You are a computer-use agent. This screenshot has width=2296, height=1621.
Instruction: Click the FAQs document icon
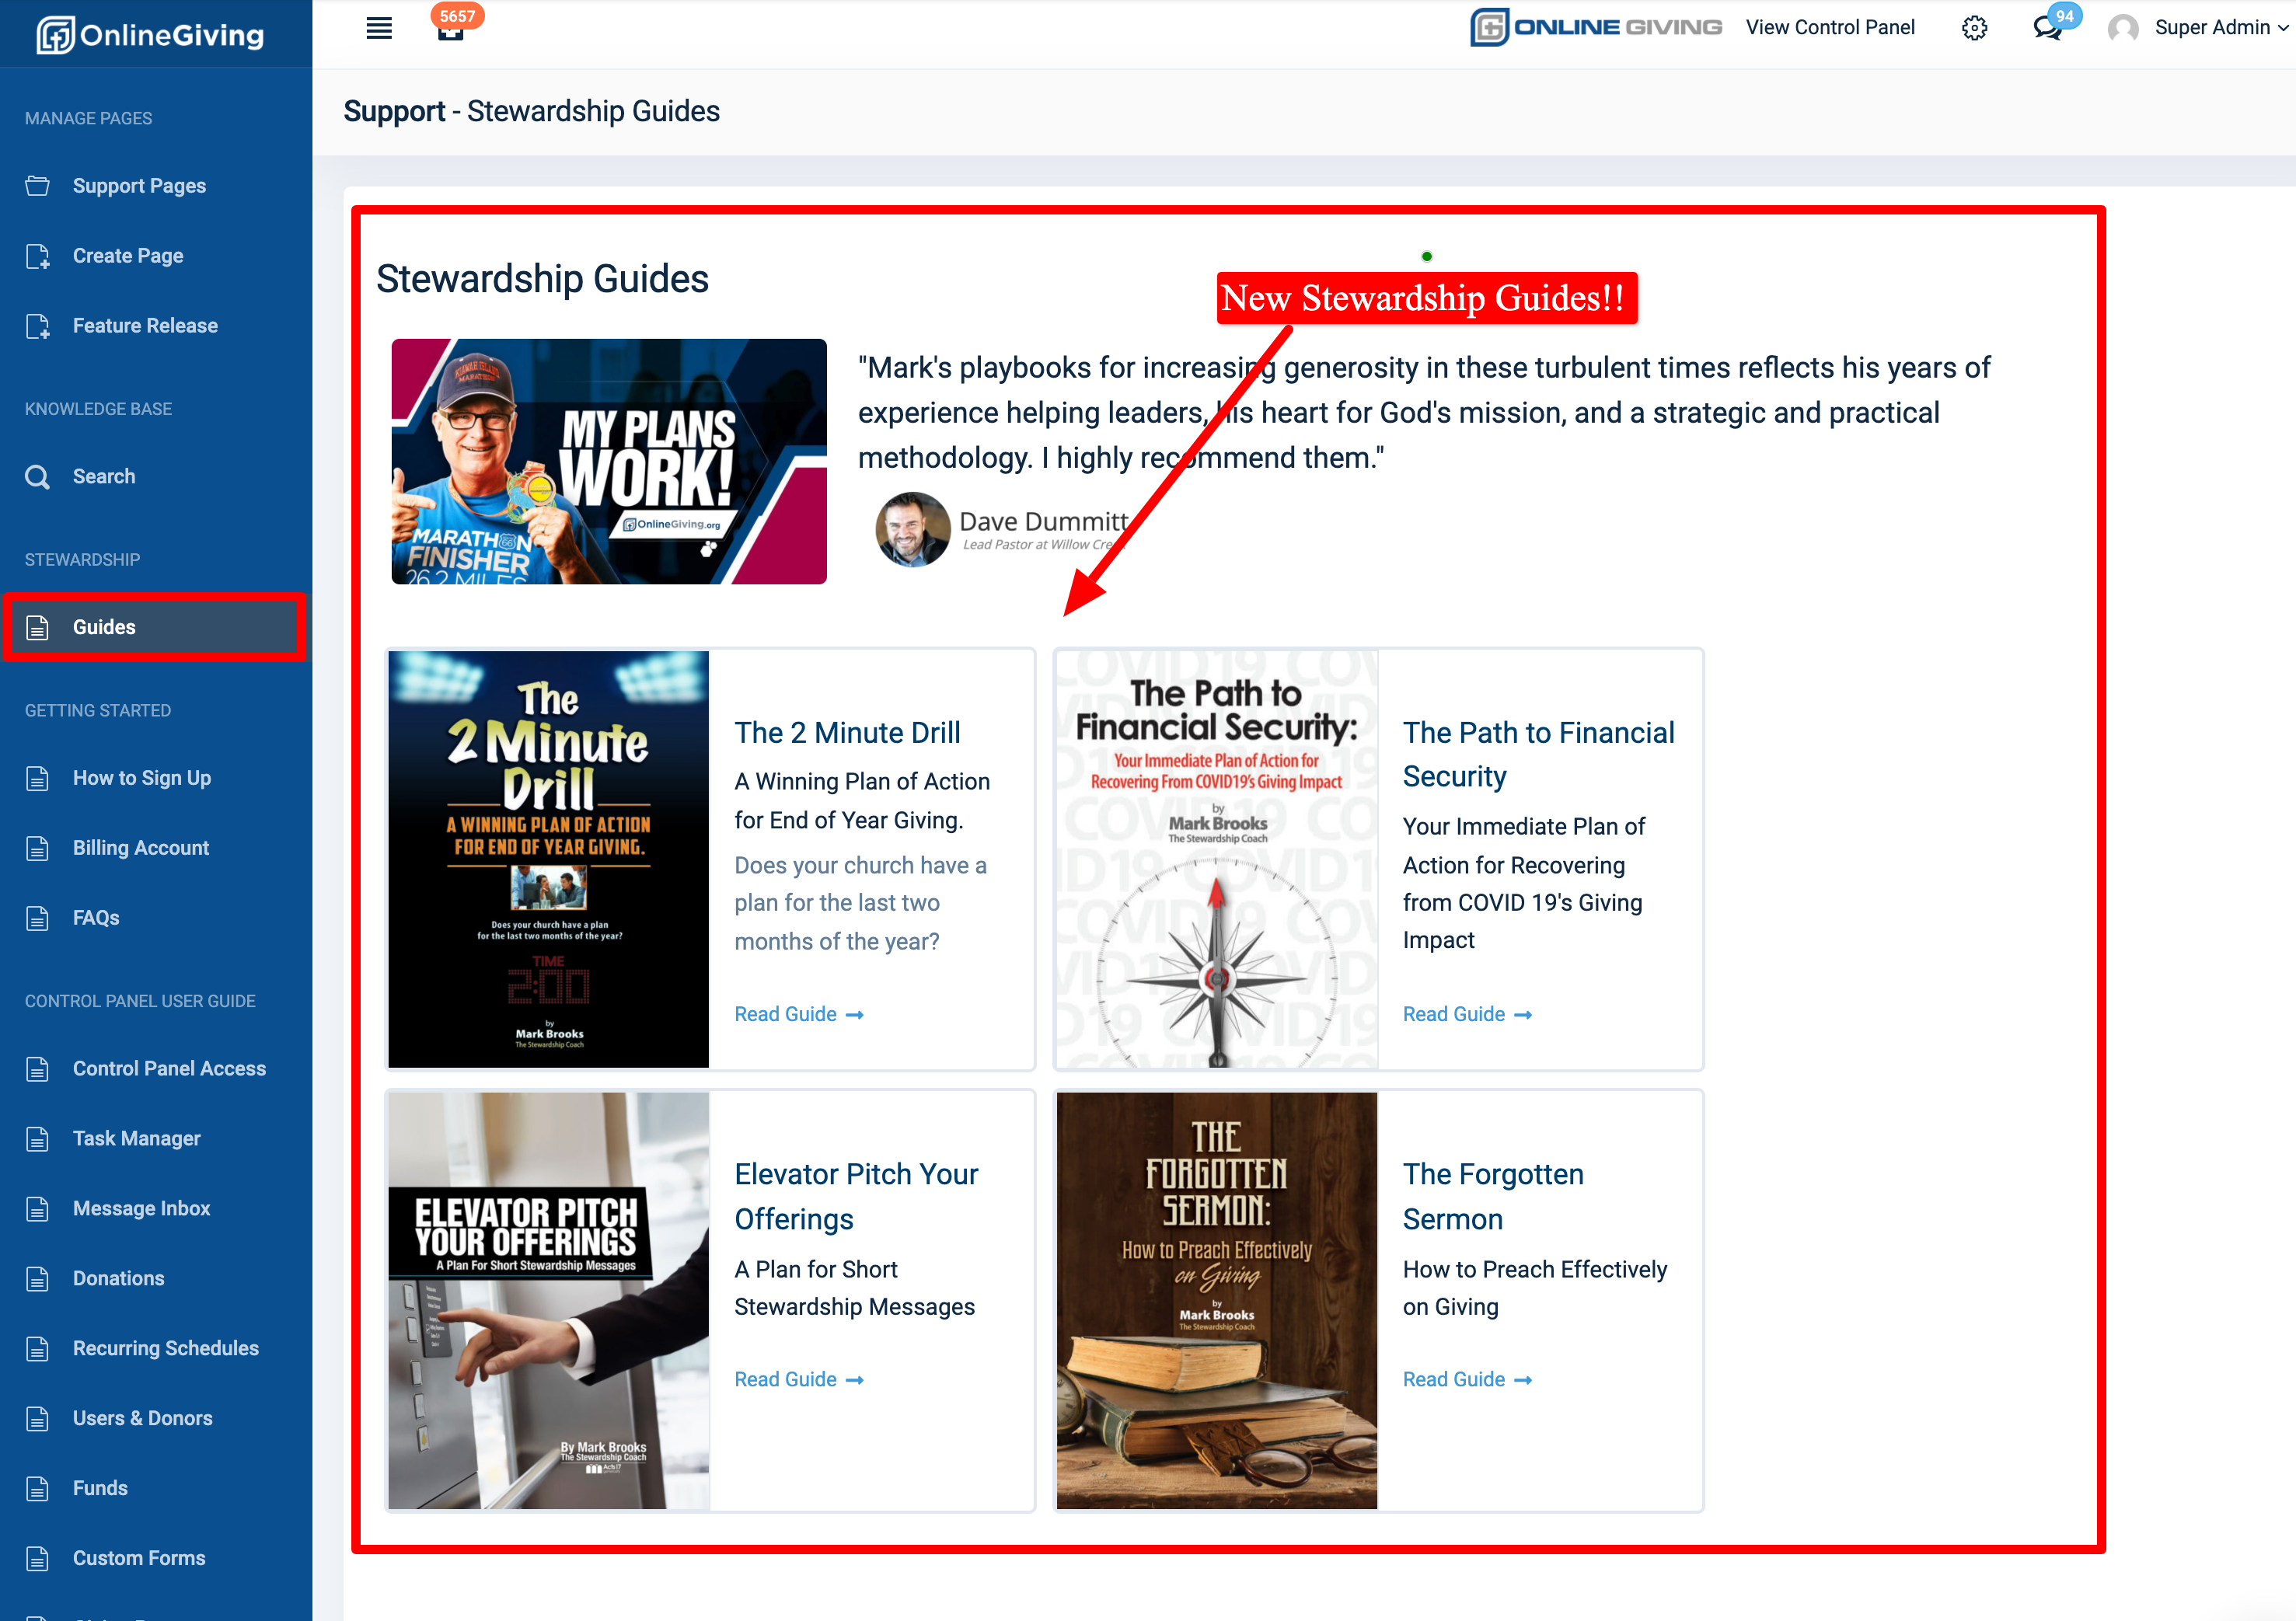(x=38, y=918)
